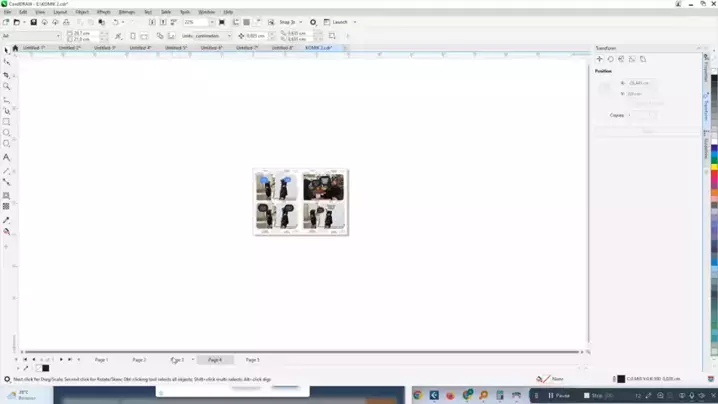Select the Pick tool in the toolbox

coord(6,50)
